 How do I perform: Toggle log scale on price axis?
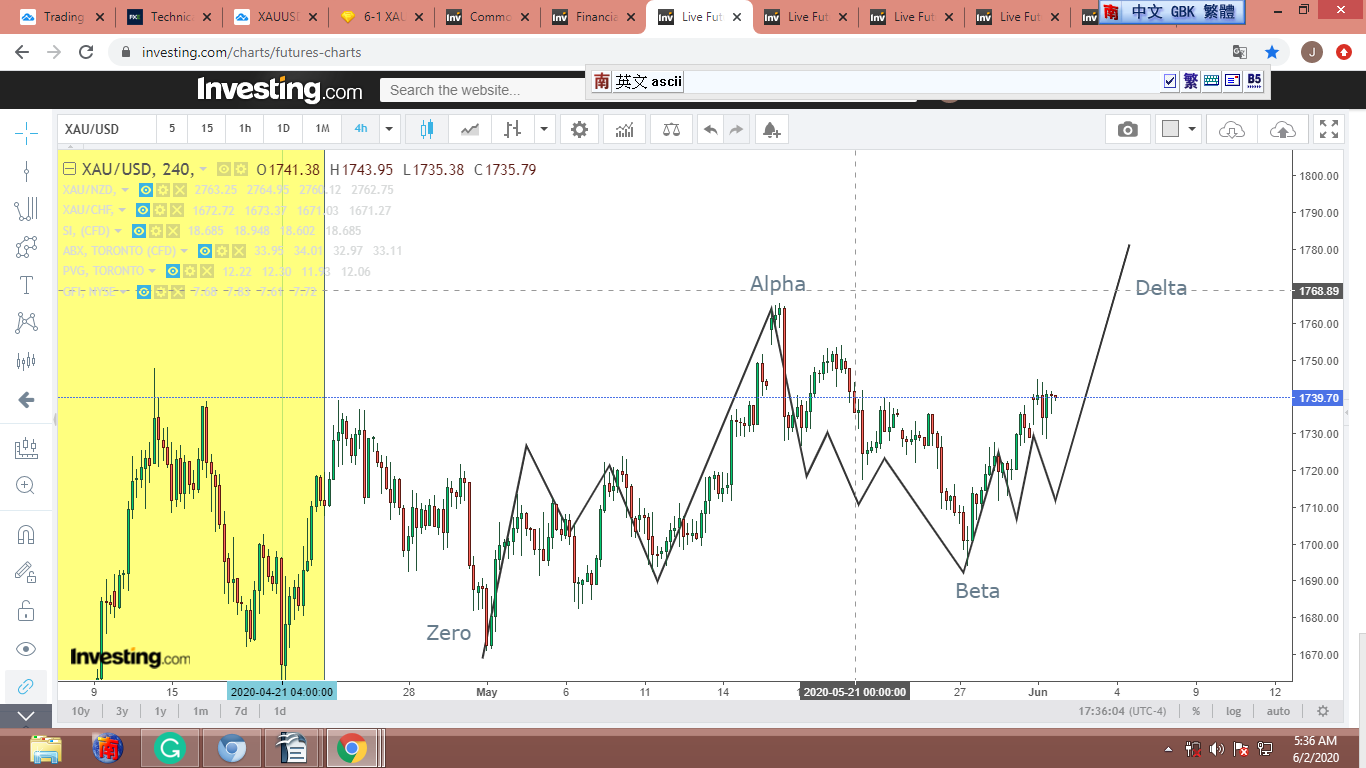[1234, 711]
